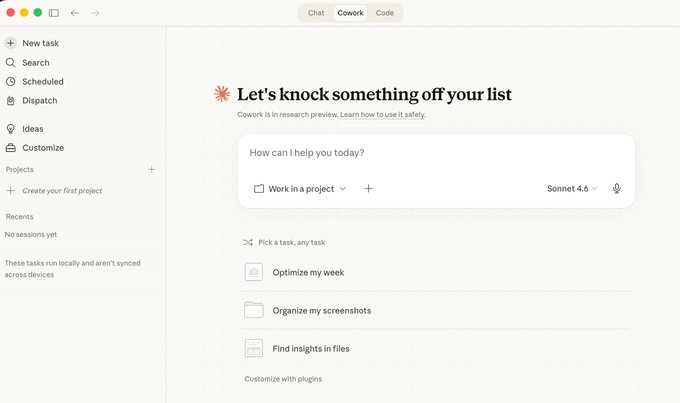The height and width of the screenshot is (403, 680).
Task: Open the Ideas section
Action: coord(33,129)
